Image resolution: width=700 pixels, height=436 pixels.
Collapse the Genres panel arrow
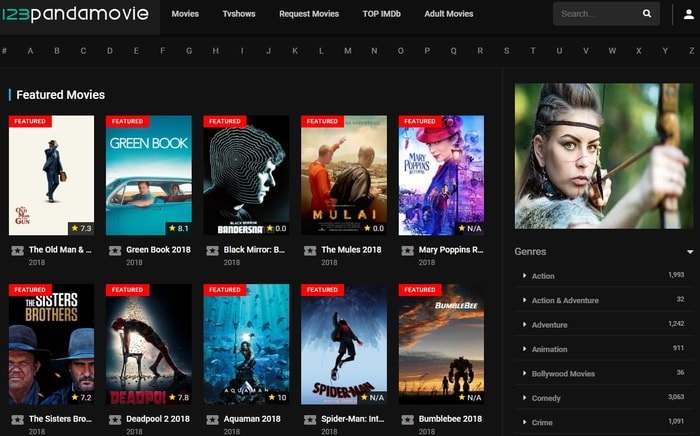click(690, 252)
